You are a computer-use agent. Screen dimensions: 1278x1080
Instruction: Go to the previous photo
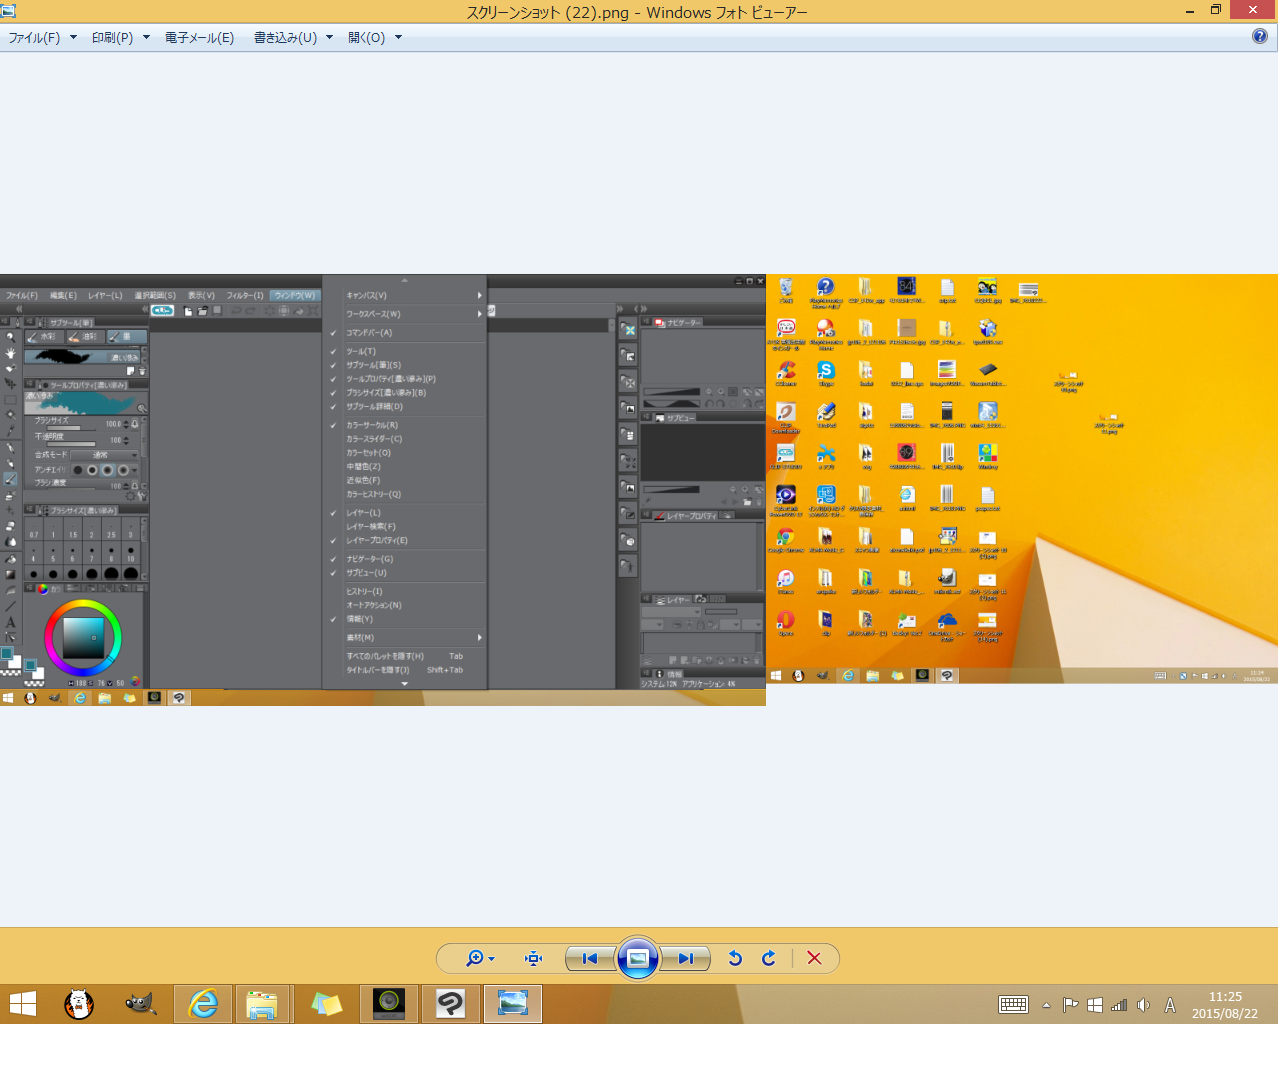pos(590,958)
